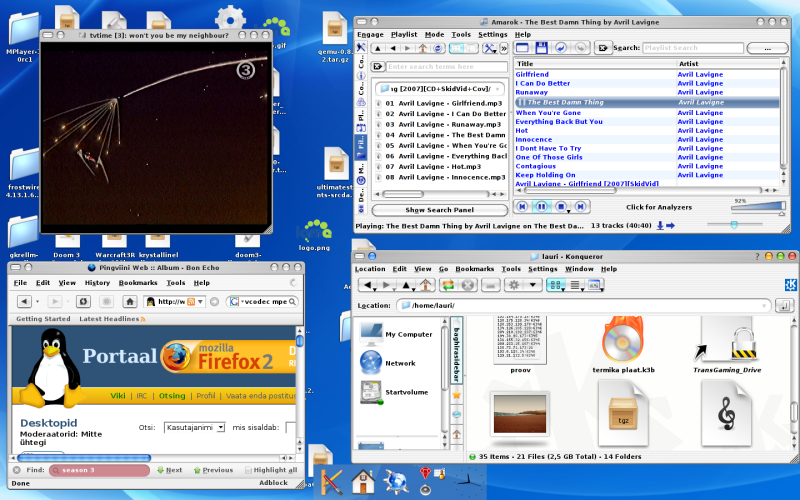Open the Playlists sidebar tab in Amarok

(x=361, y=121)
